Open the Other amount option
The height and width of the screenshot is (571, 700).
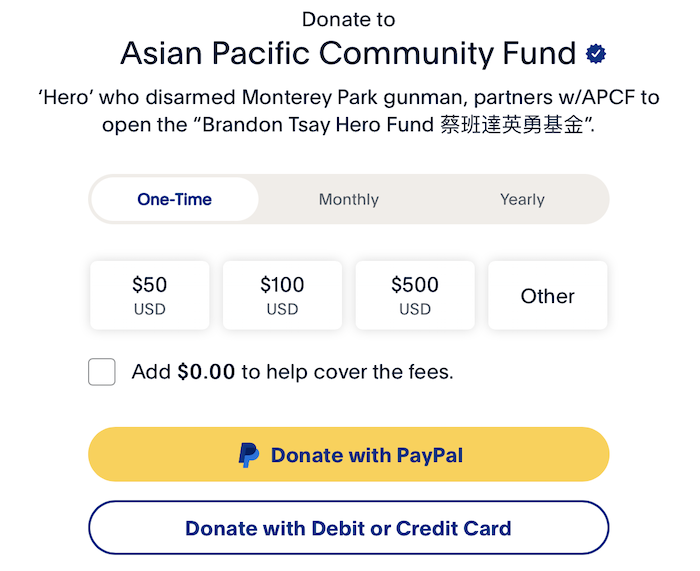coord(548,296)
